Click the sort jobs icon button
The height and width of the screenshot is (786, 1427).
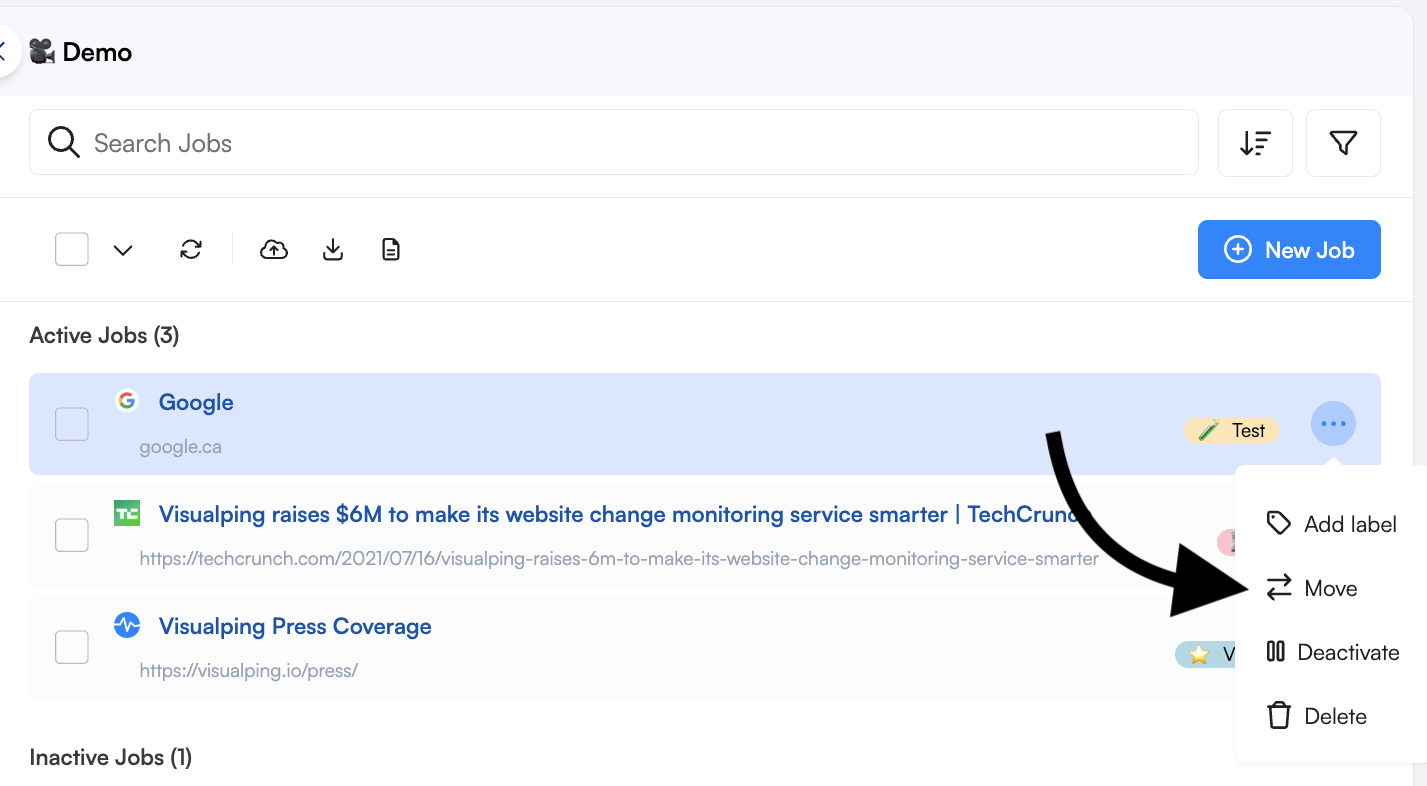pos(1255,143)
